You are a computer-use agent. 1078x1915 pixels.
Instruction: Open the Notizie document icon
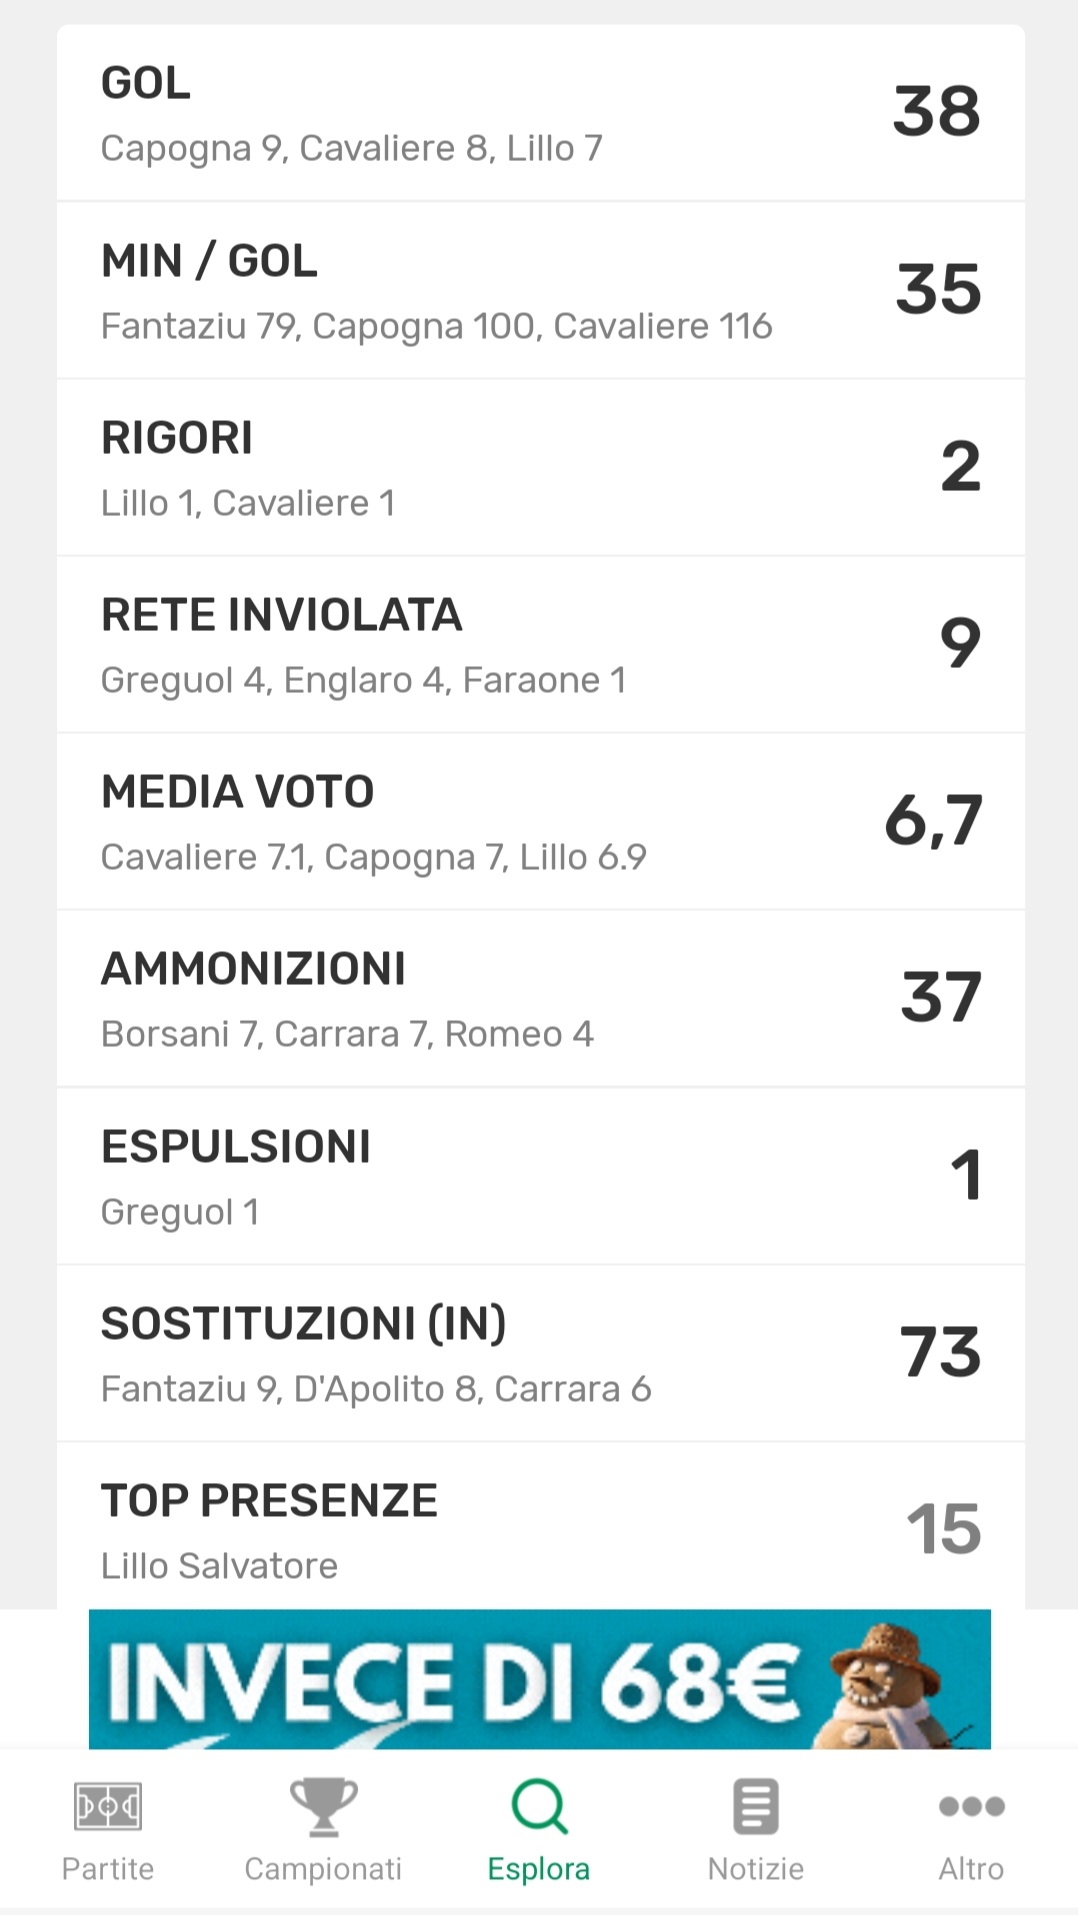(x=755, y=1806)
